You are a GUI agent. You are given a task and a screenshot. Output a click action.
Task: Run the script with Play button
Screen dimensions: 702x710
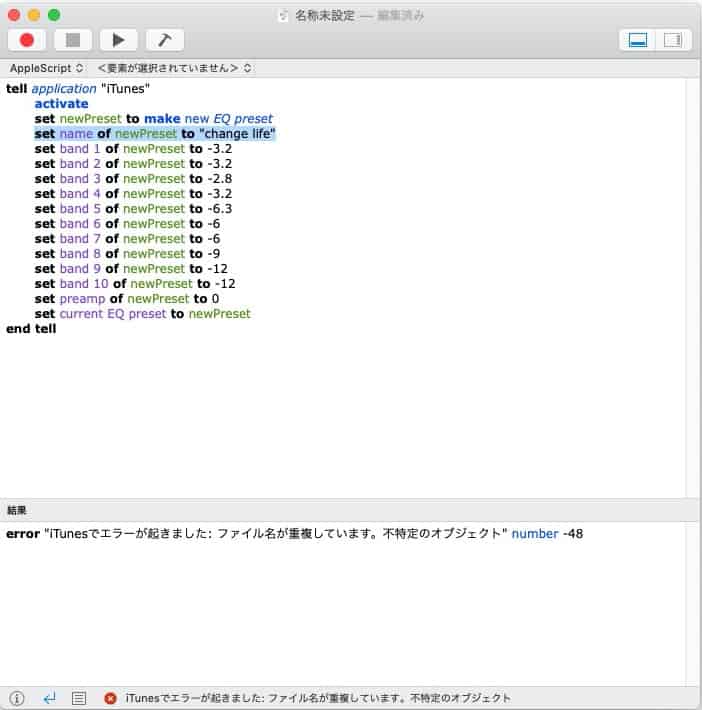point(119,40)
